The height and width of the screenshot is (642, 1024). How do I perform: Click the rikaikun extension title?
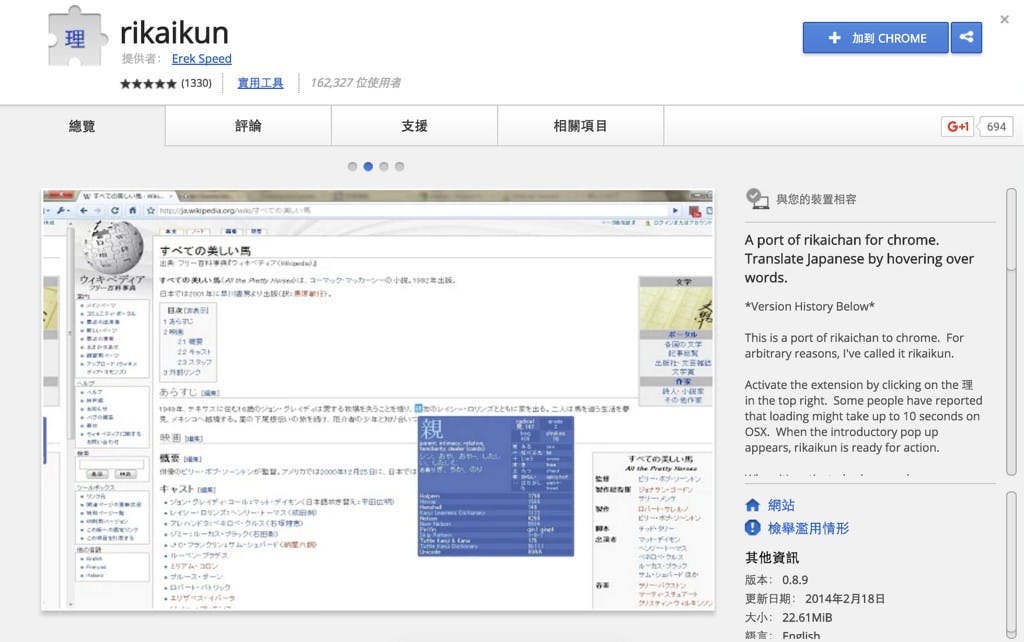click(x=174, y=33)
